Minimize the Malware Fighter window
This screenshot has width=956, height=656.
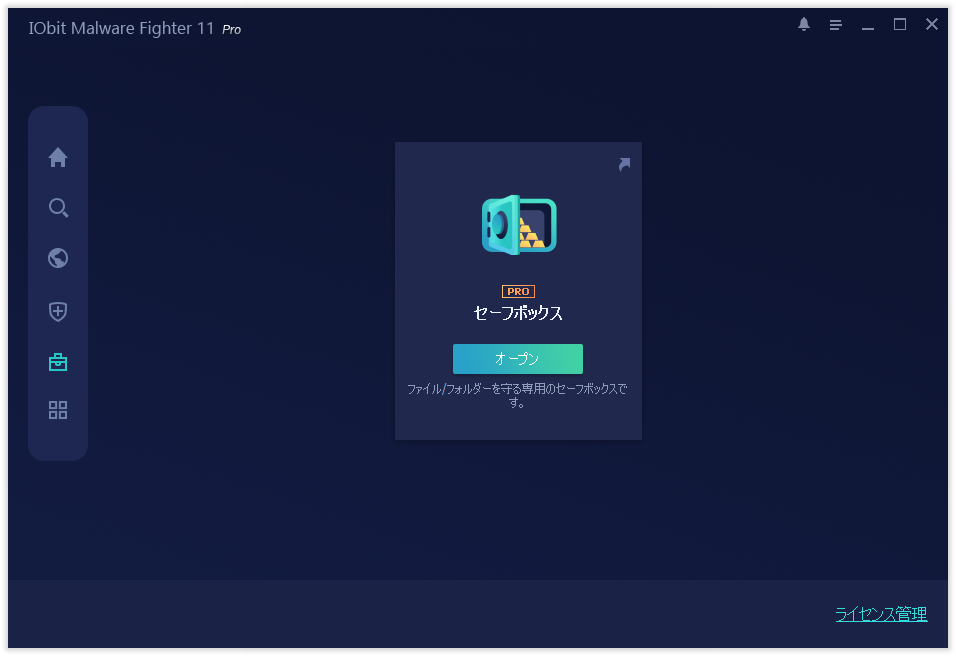tap(868, 25)
